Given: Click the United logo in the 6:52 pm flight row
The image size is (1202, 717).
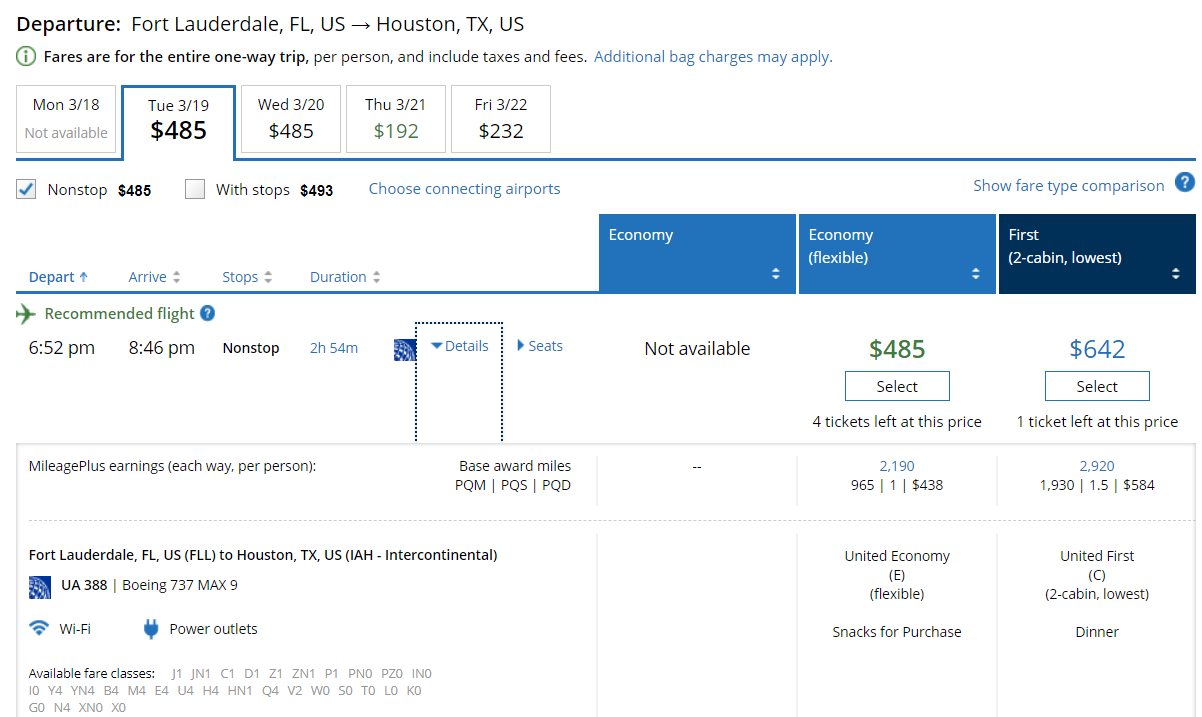Looking at the screenshot, I should pos(405,349).
